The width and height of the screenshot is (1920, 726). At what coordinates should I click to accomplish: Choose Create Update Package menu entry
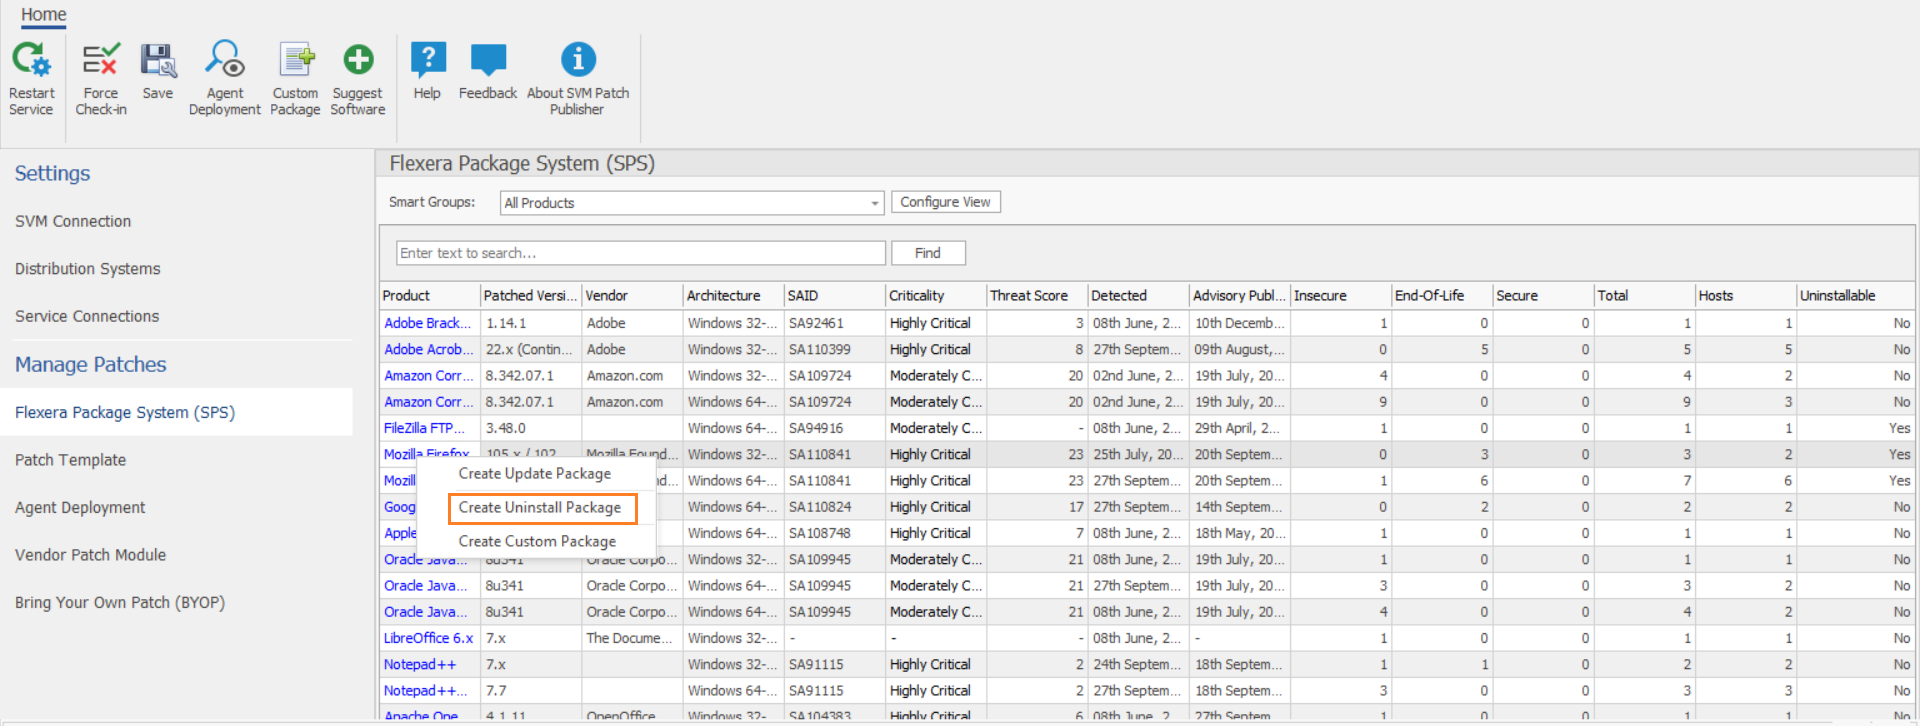pyautogui.click(x=534, y=474)
